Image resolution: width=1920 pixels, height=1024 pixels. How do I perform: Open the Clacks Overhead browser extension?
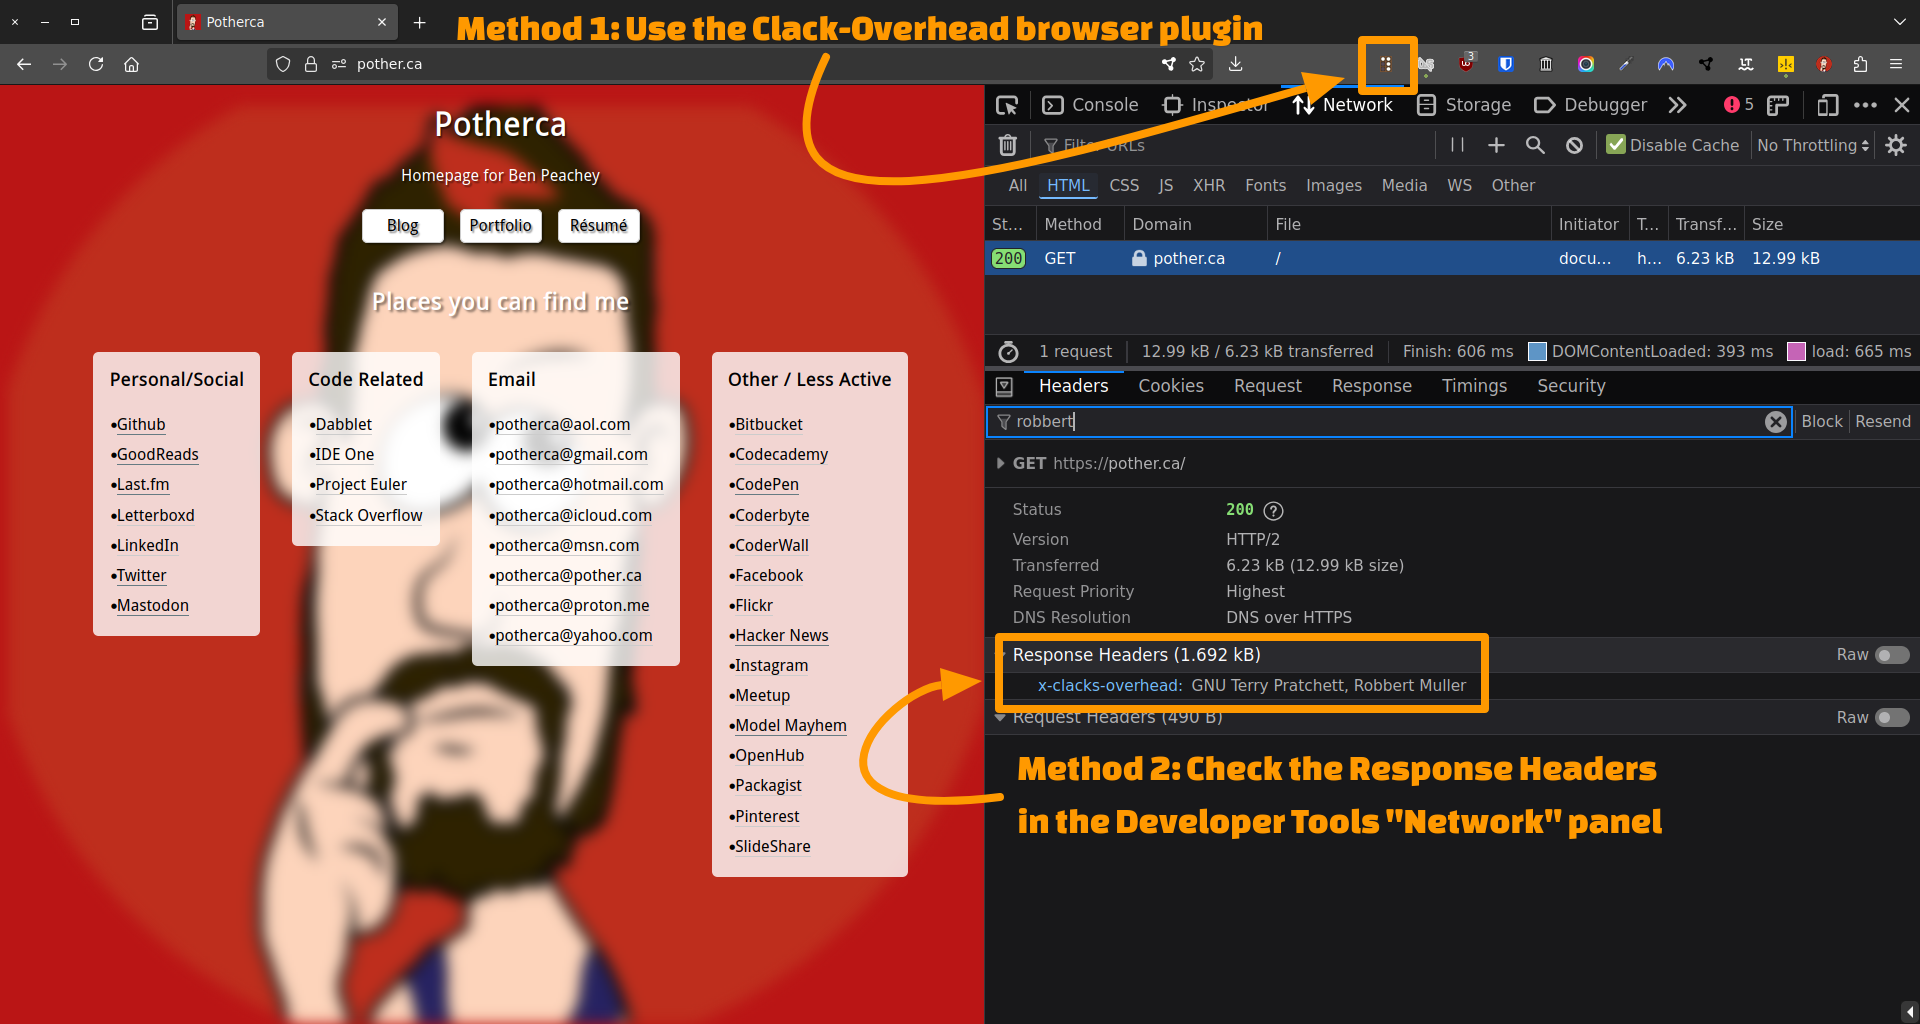coord(1386,64)
